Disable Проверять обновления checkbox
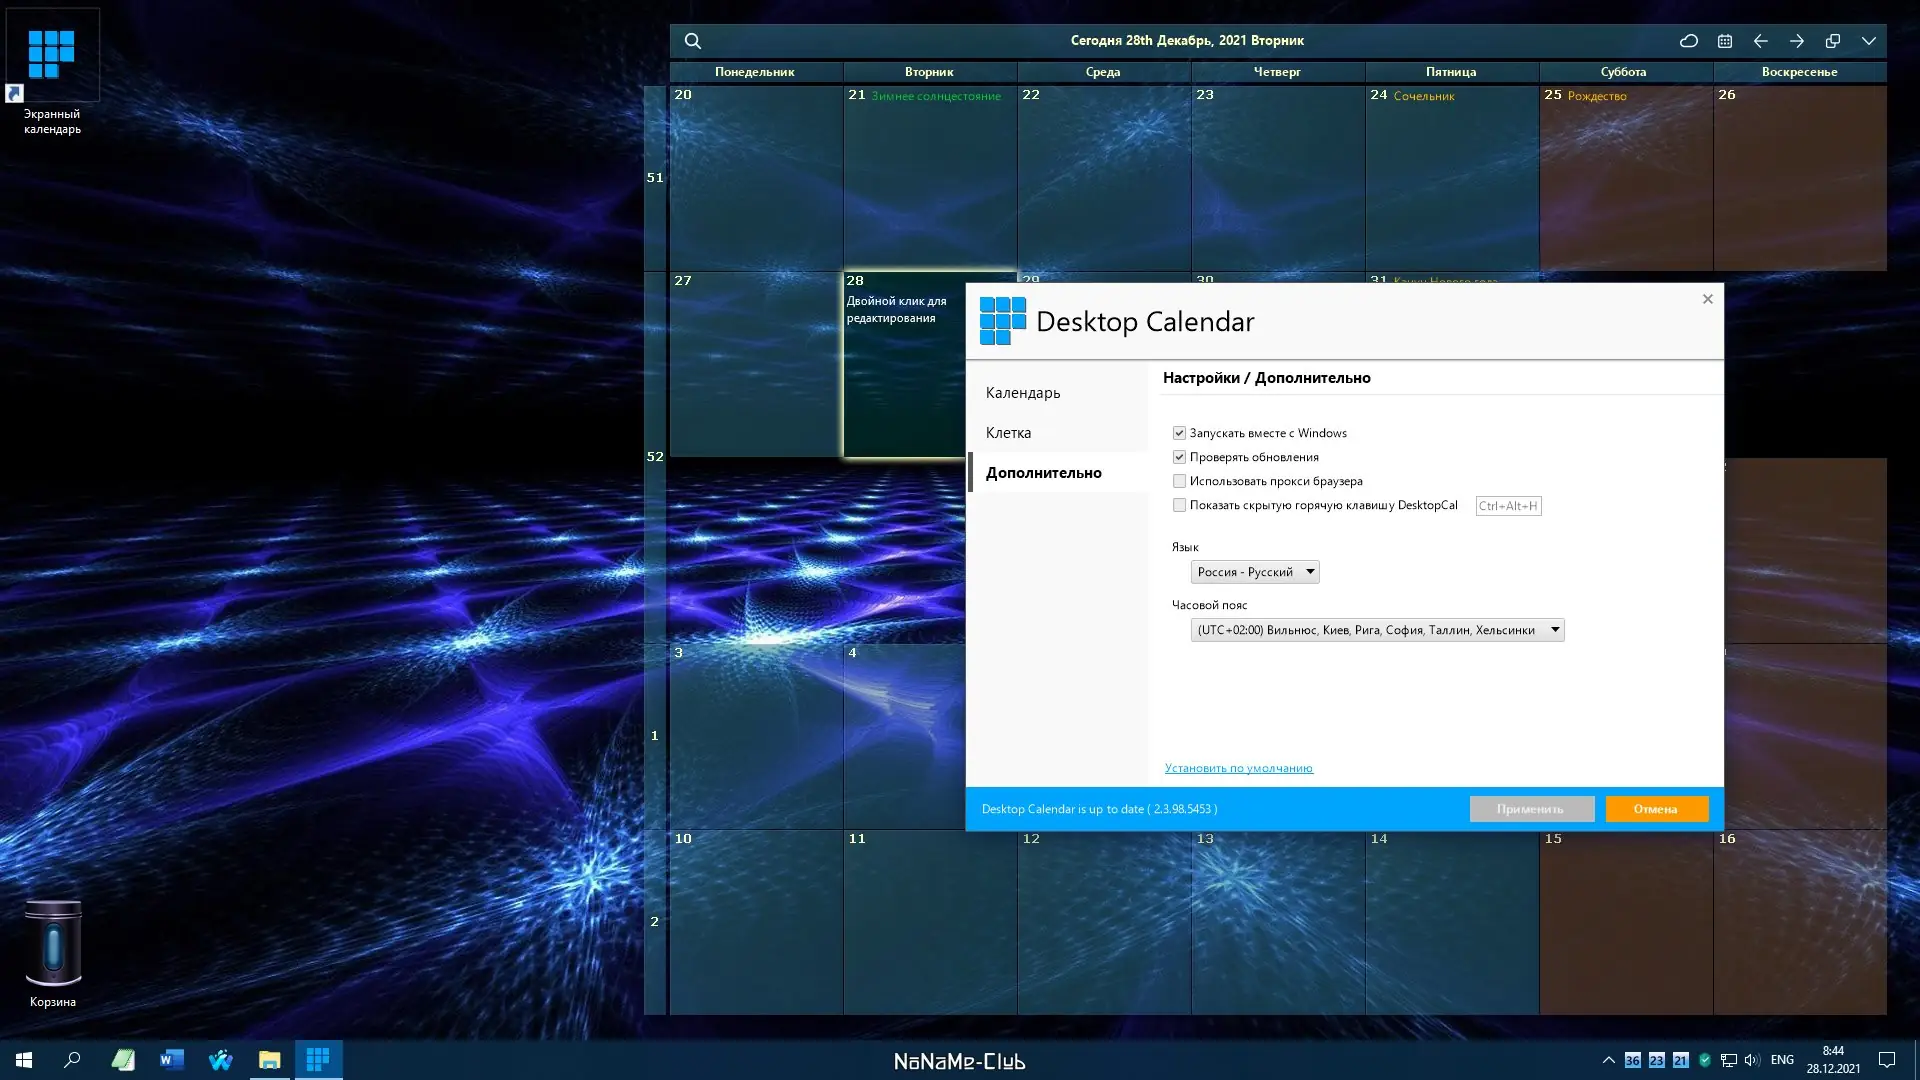Image resolution: width=1920 pixels, height=1080 pixels. [1179, 457]
